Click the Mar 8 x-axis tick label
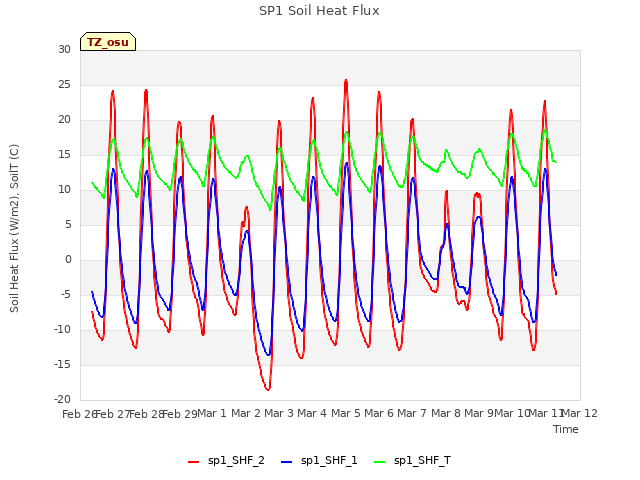 tap(446, 413)
